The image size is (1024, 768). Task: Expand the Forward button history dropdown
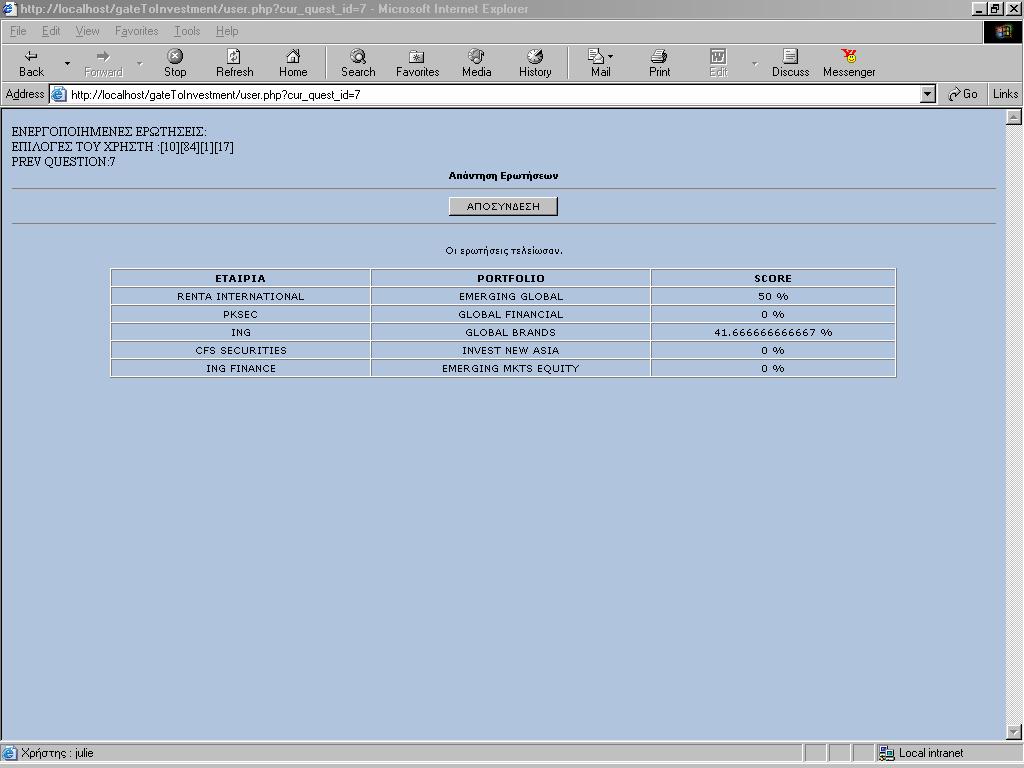tap(139, 63)
